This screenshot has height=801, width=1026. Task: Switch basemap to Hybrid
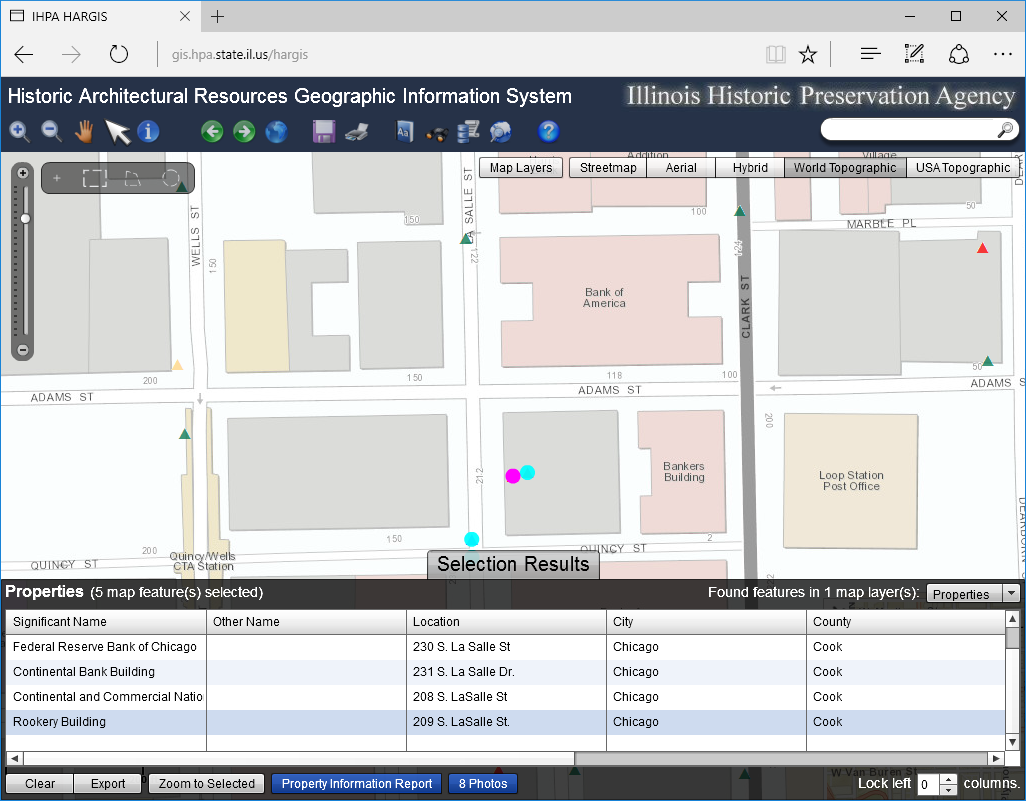point(750,168)
